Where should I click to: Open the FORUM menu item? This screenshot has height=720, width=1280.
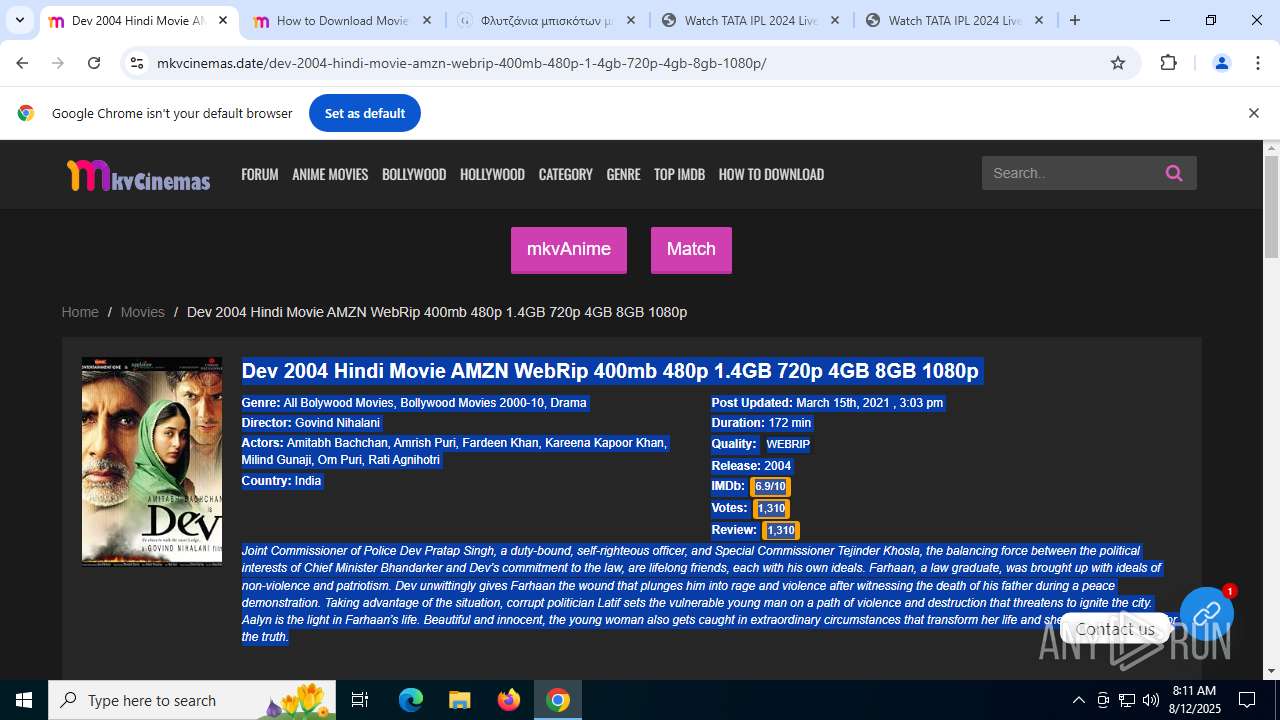pyautogui.click(x=260, y=174)
